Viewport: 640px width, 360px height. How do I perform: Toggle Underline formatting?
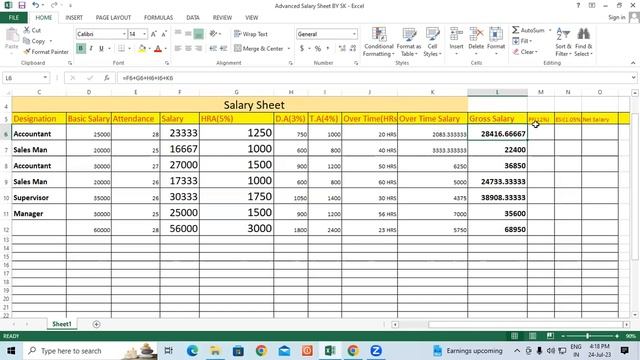pyautogui.click(x=101, y=49)
